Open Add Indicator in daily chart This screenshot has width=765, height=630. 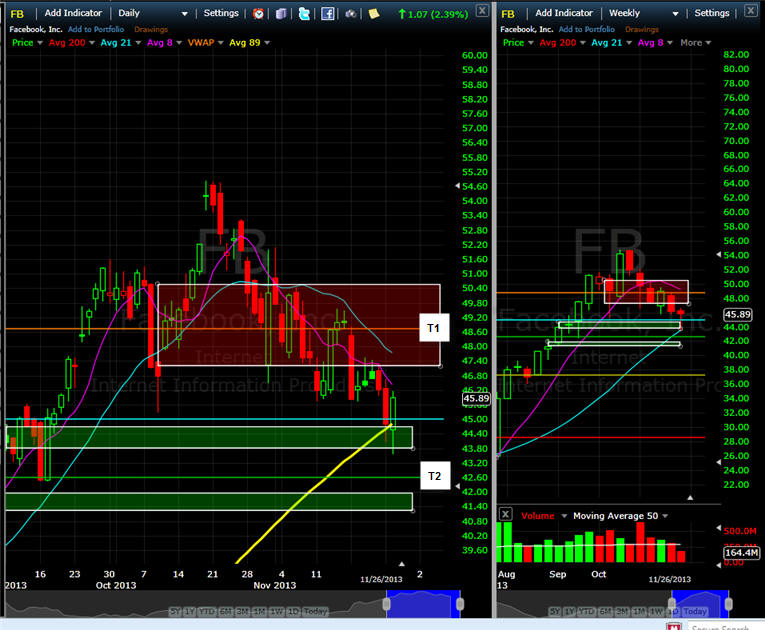[x=73, y=13]
